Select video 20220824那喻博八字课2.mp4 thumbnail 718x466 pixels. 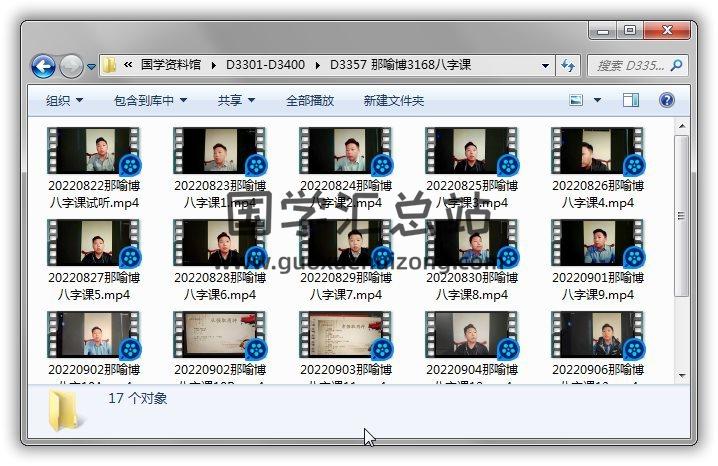346,151
